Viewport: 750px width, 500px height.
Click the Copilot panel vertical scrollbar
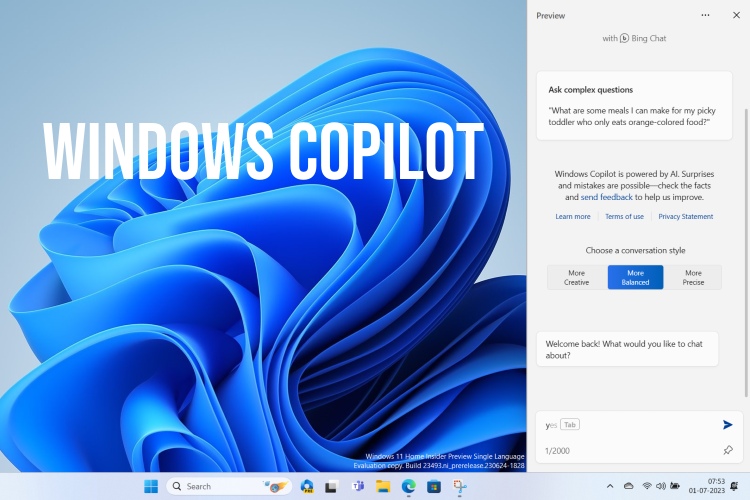[x=746, y=253]
